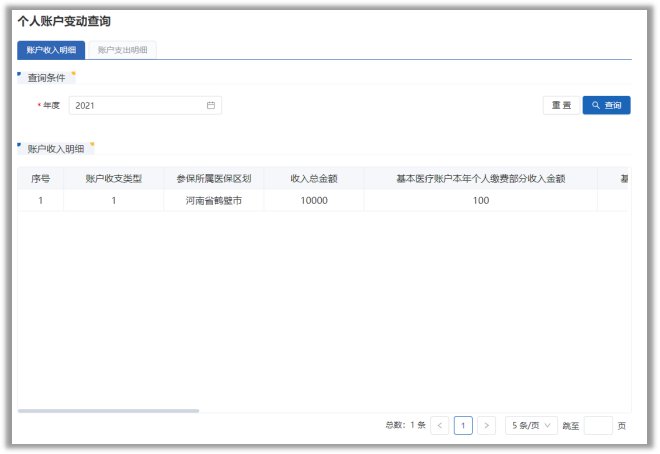Click the 序号 column header
Image resolution: width=660 pixels, height=454 pixels.
(x=41, y=179)
